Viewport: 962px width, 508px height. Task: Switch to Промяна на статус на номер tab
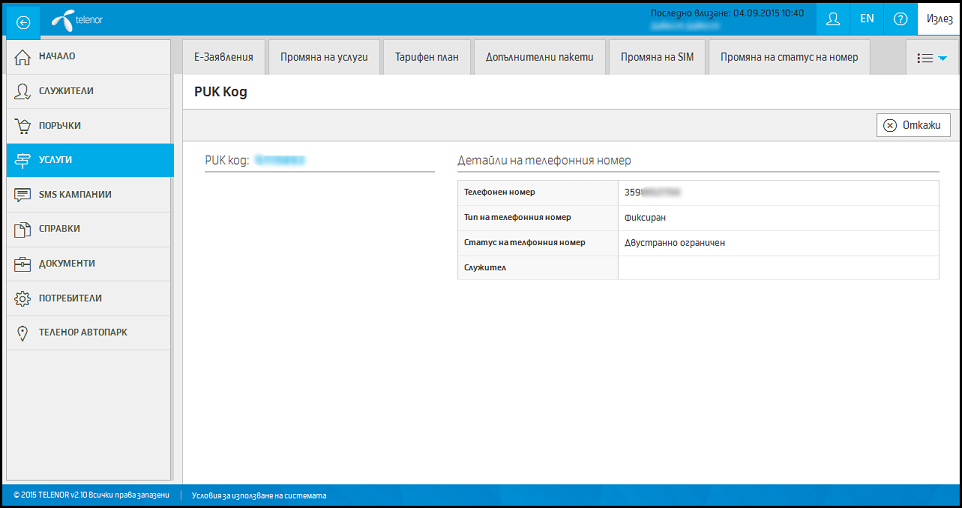coord(789,57)
